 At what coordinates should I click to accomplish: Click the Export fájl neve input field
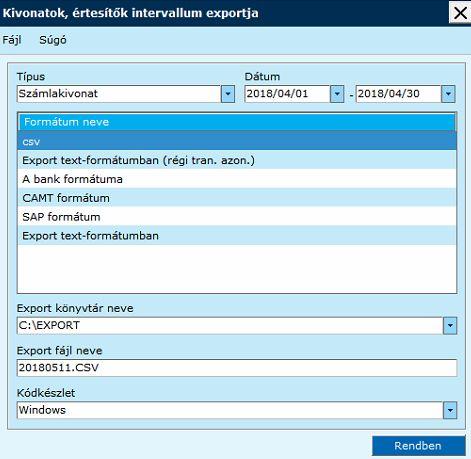pyautogui.click(x=237, y=368)
